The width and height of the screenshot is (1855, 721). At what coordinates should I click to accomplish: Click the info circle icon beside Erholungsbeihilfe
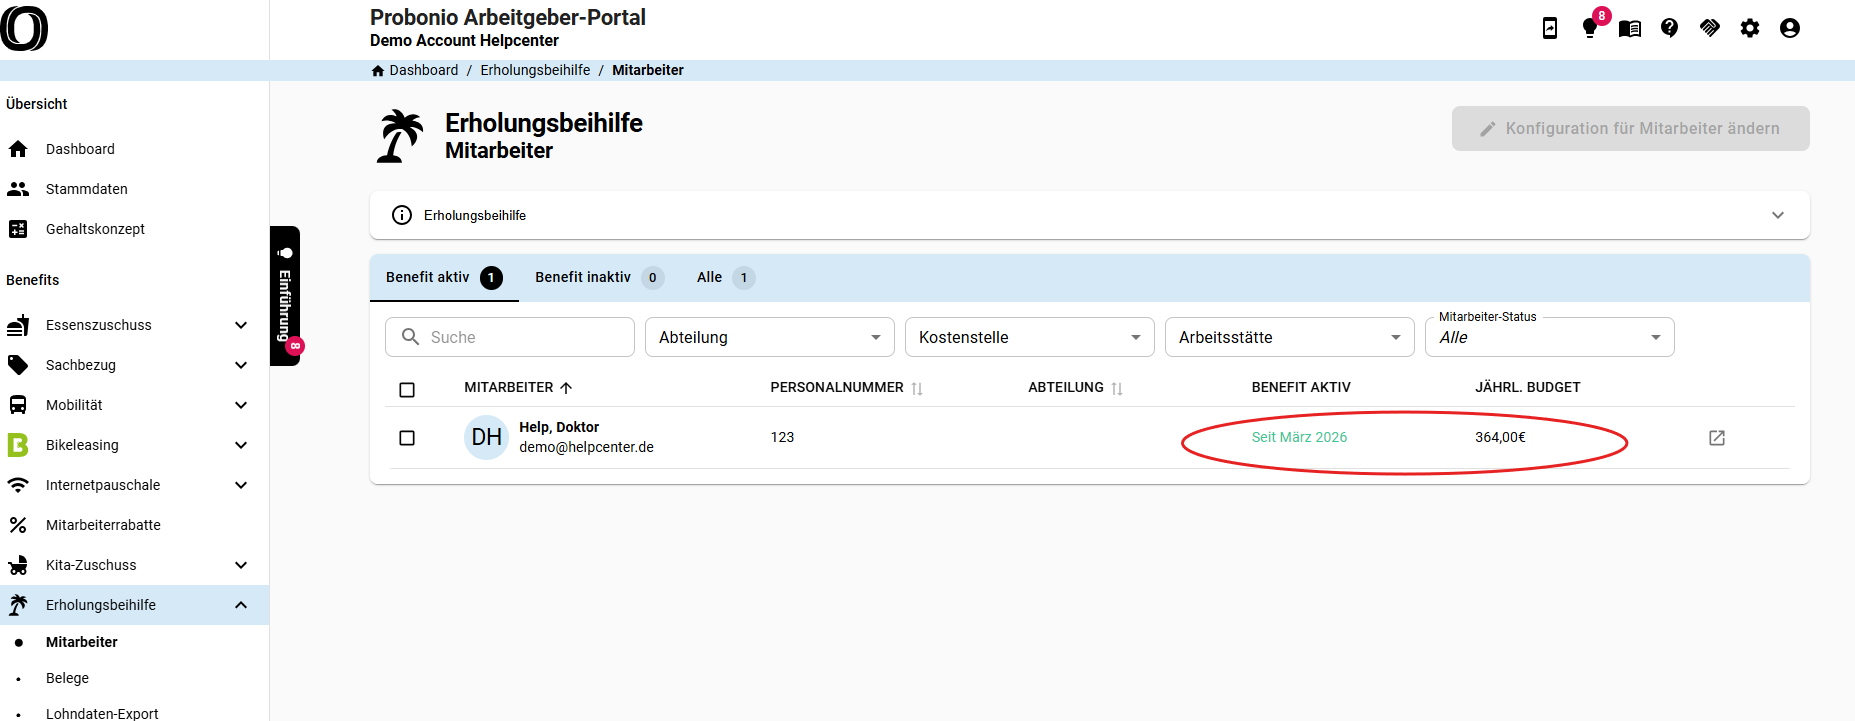click(x=402, y=215)
